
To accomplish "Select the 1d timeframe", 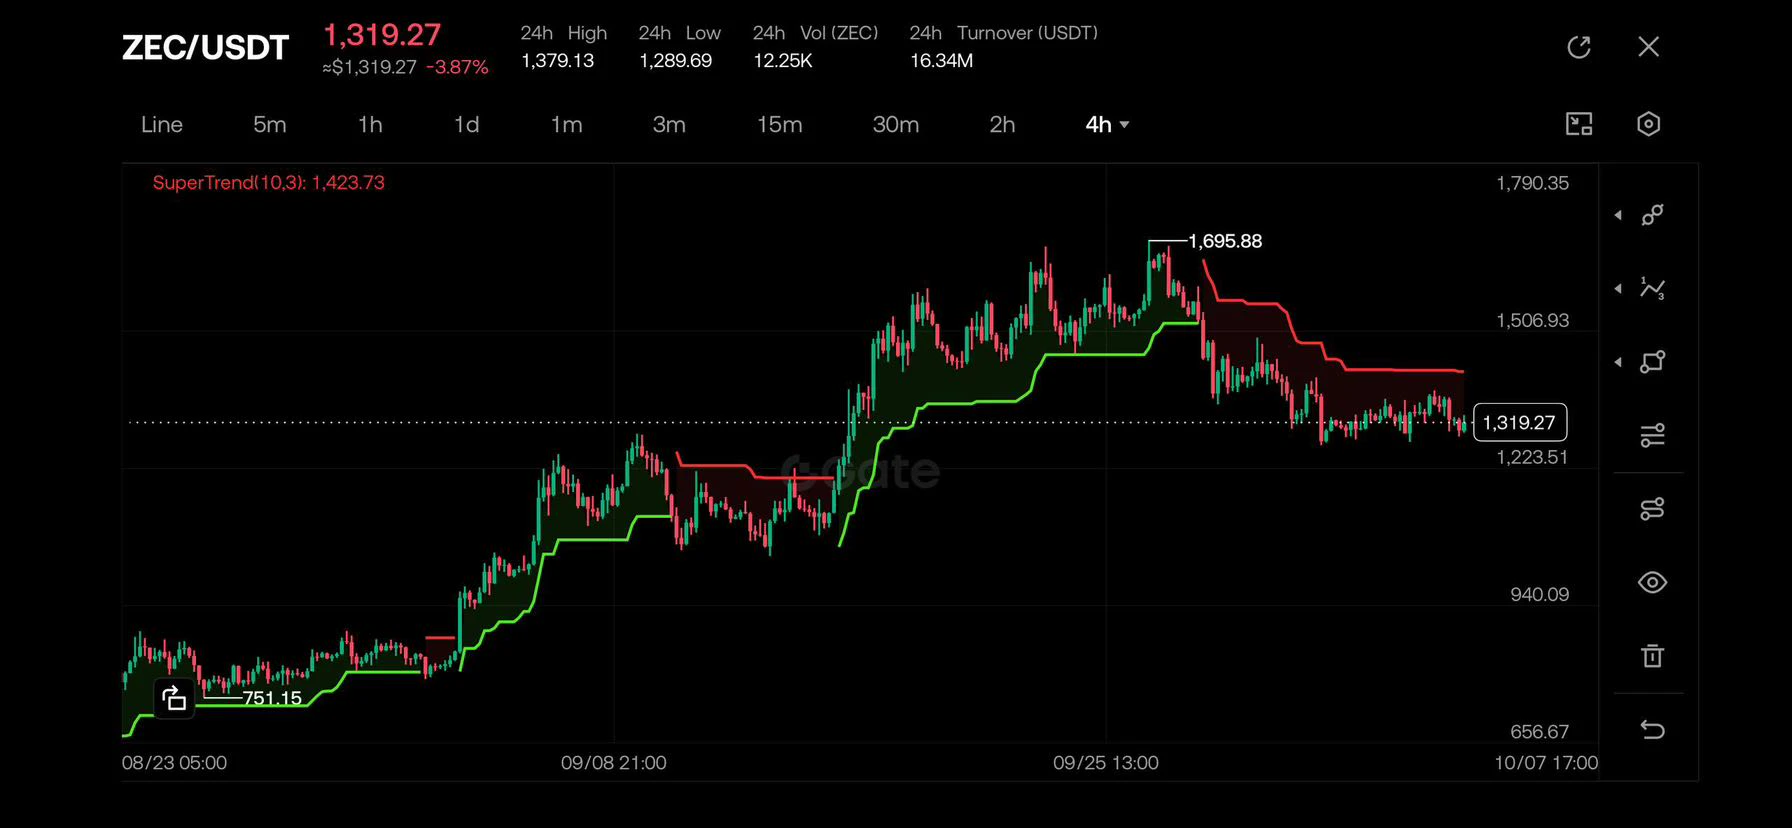I will (466, 124).
